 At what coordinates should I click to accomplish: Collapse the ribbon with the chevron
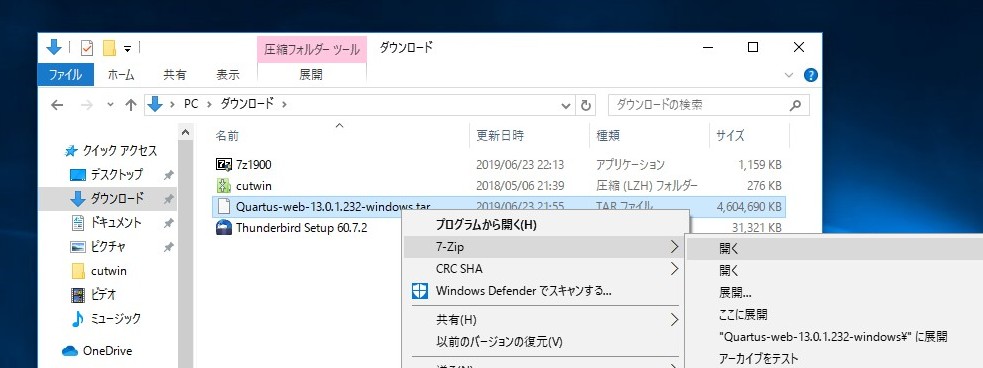tap(789, 75)
